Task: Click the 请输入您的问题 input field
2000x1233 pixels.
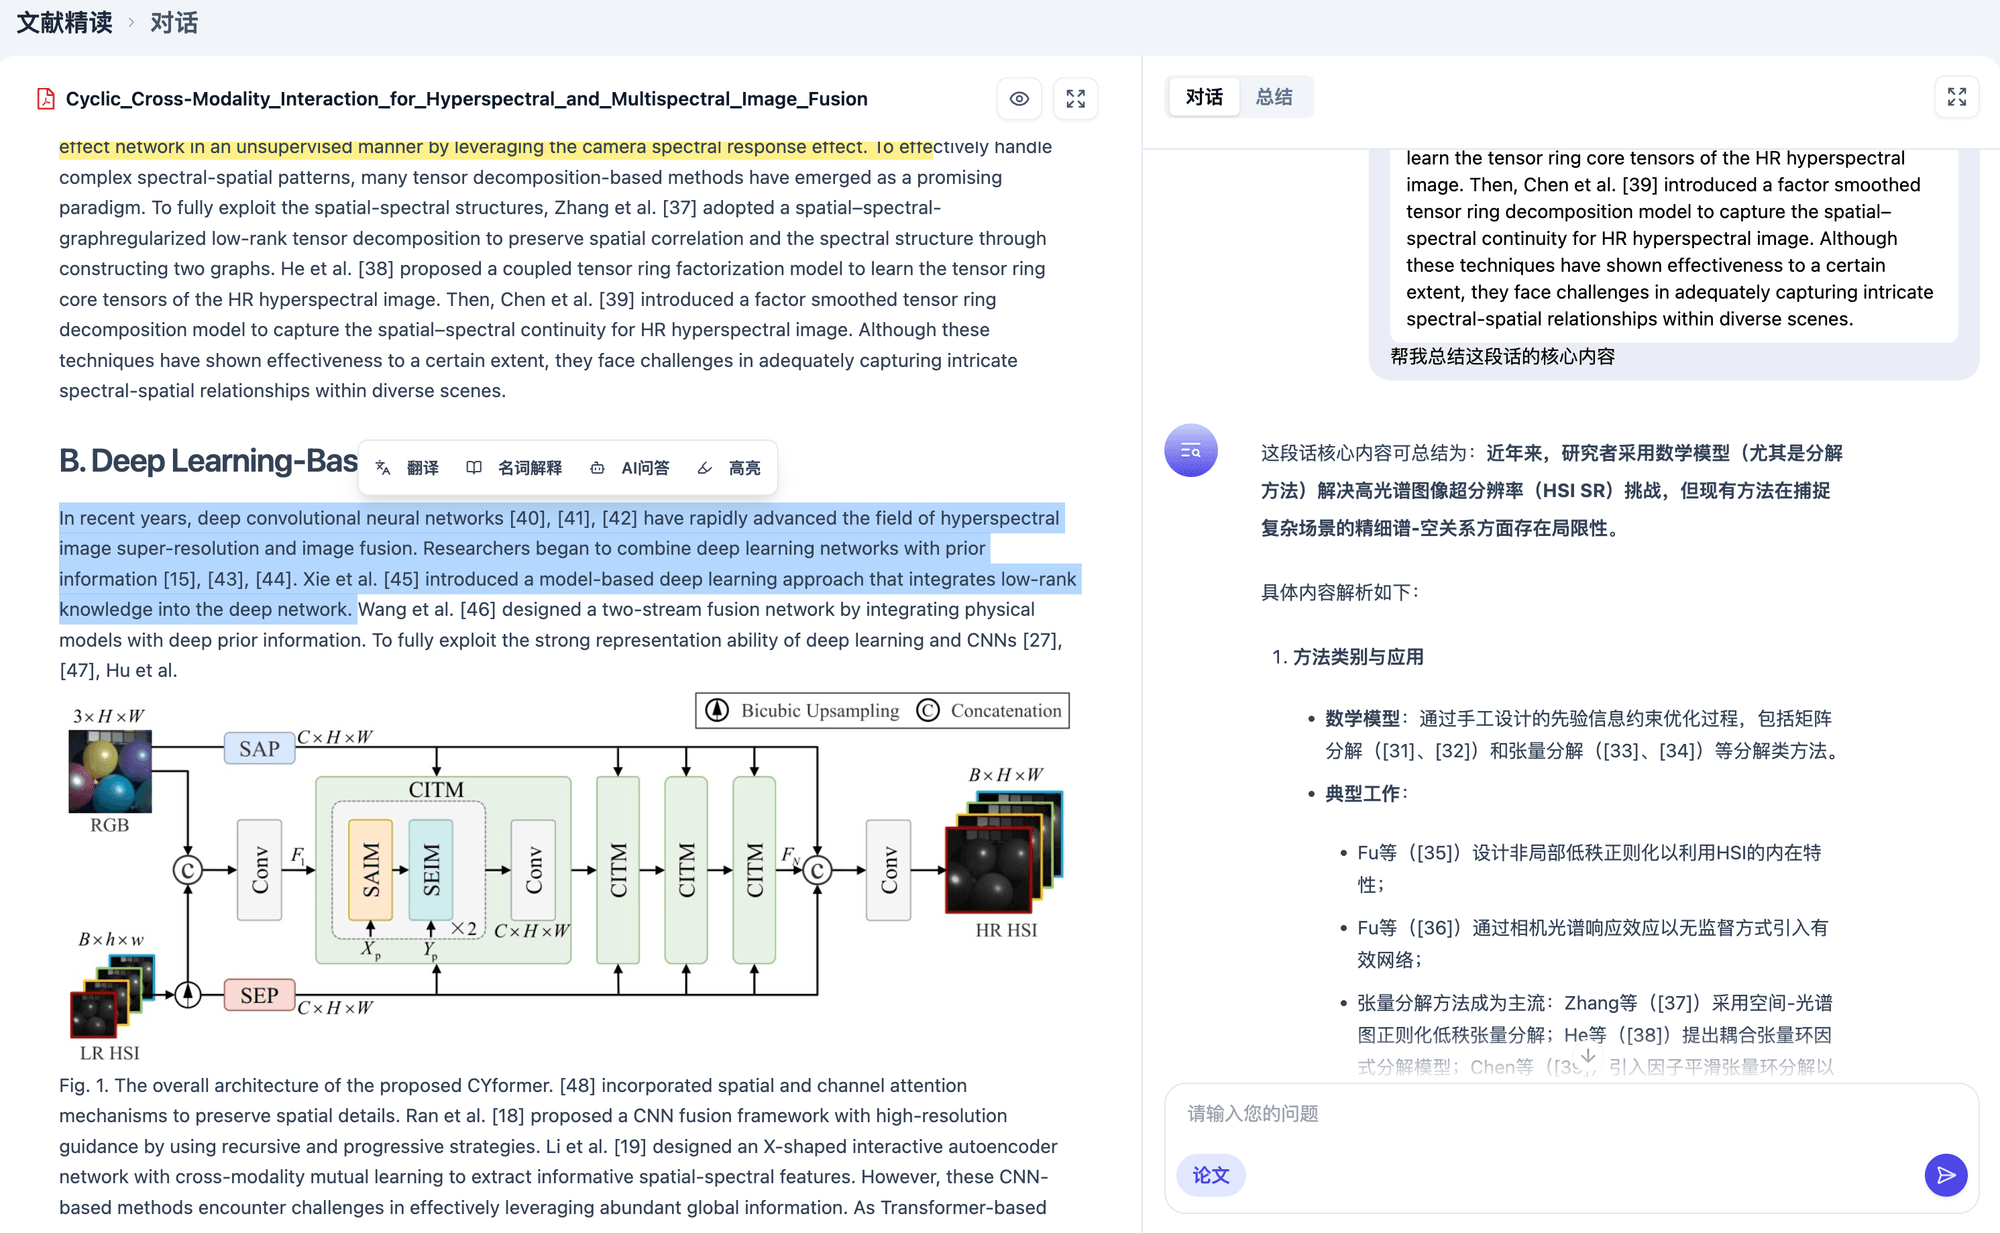Action: tap(1400, 1113)
